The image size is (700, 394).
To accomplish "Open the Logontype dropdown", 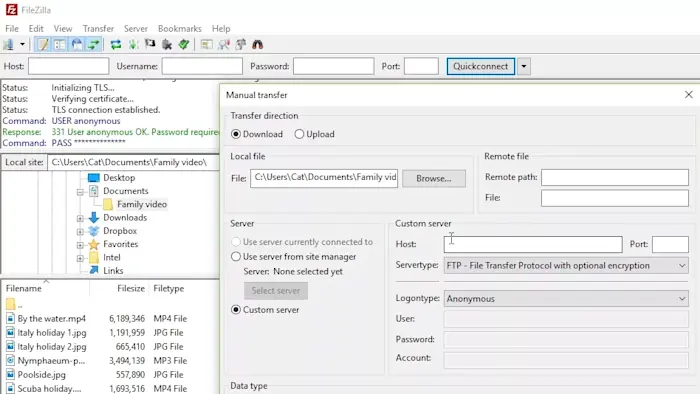I will [566, 299].
